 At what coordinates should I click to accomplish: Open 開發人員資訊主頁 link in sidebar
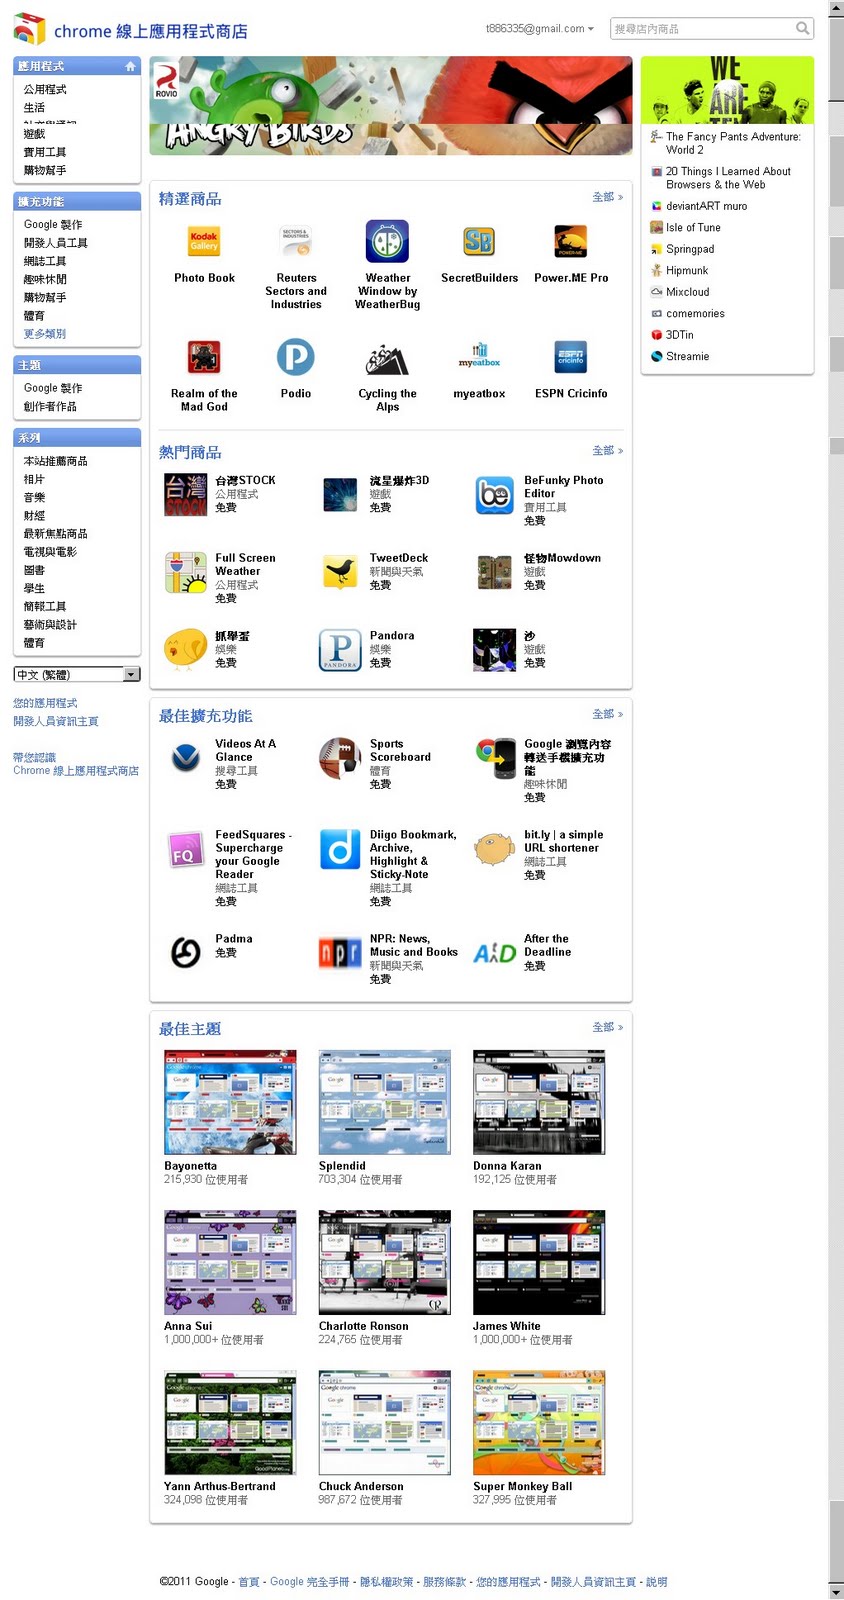[56, 721]
